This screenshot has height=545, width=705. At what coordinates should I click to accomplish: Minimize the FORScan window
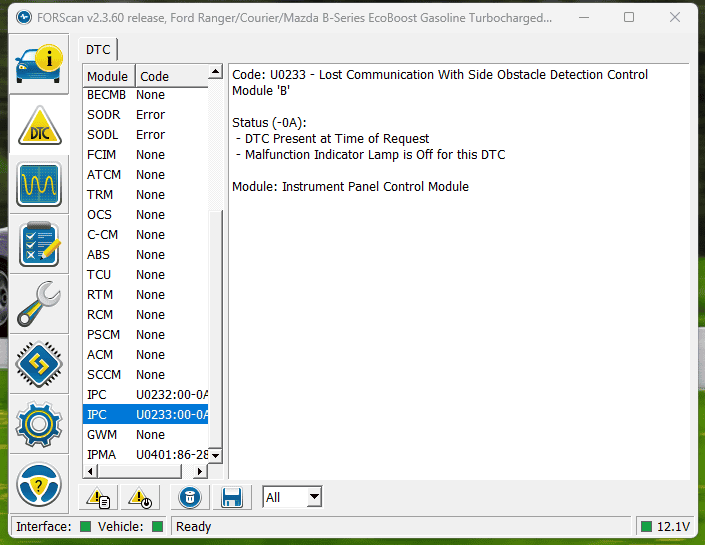(584, 18)
